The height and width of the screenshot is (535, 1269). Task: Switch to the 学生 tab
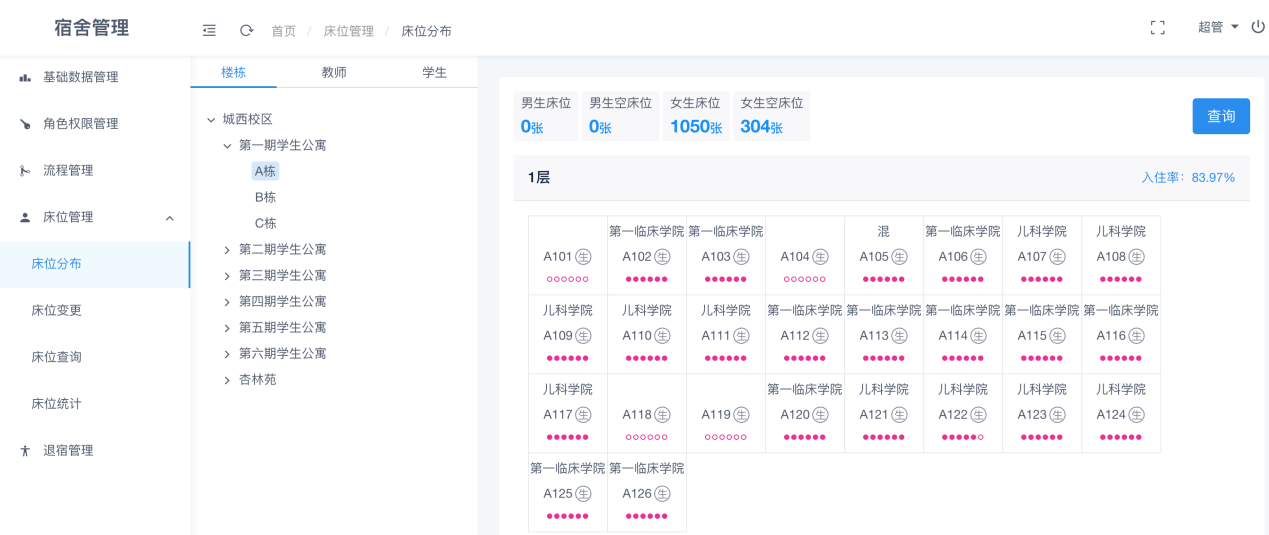434,73
